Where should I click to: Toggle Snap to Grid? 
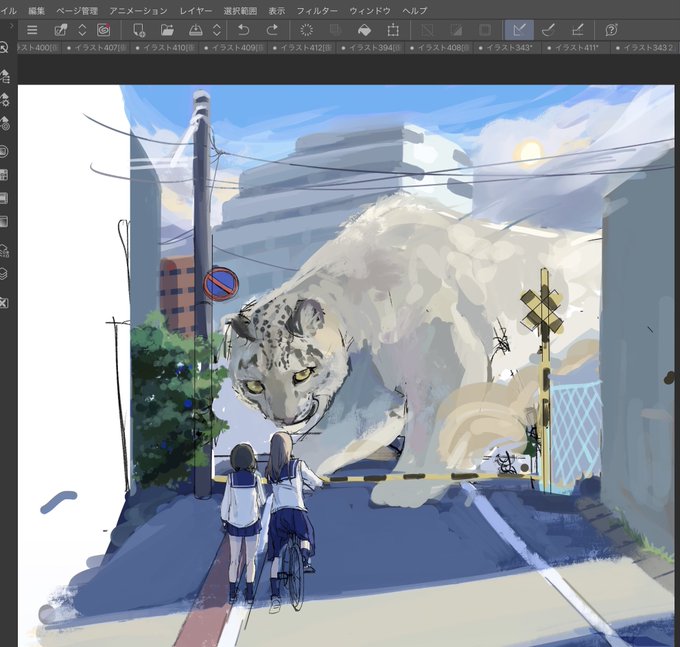click(x=577, y=30)
